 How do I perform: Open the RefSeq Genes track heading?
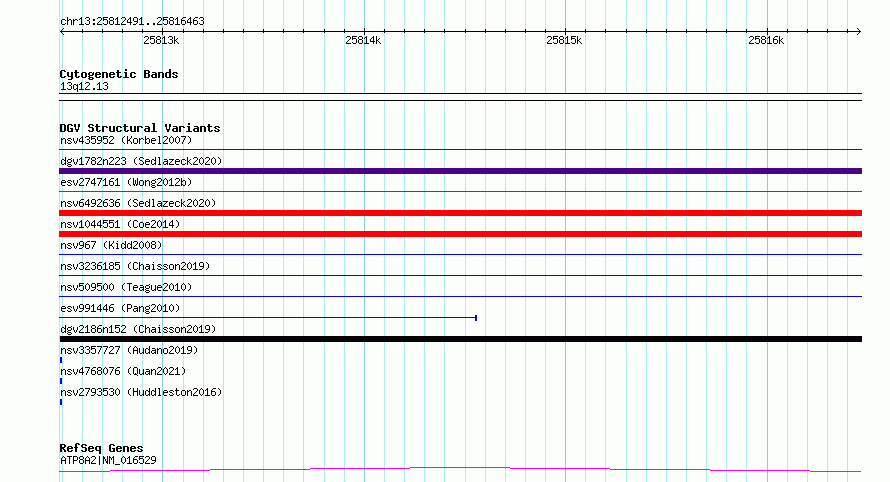(101, 448)
